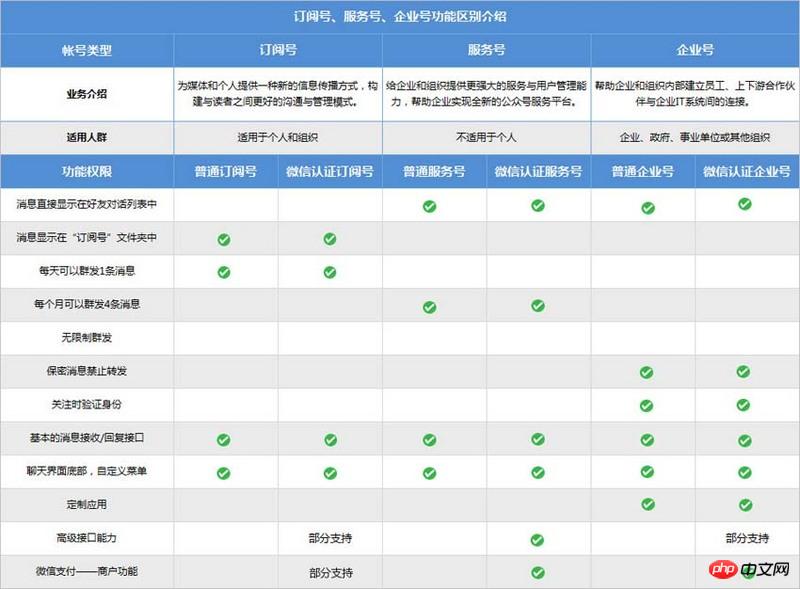Click the 企业、政府、事业单位或其他组织 cell
This screenshot has width=800, height=589.
pyautogui.click(x=695, y=137)
